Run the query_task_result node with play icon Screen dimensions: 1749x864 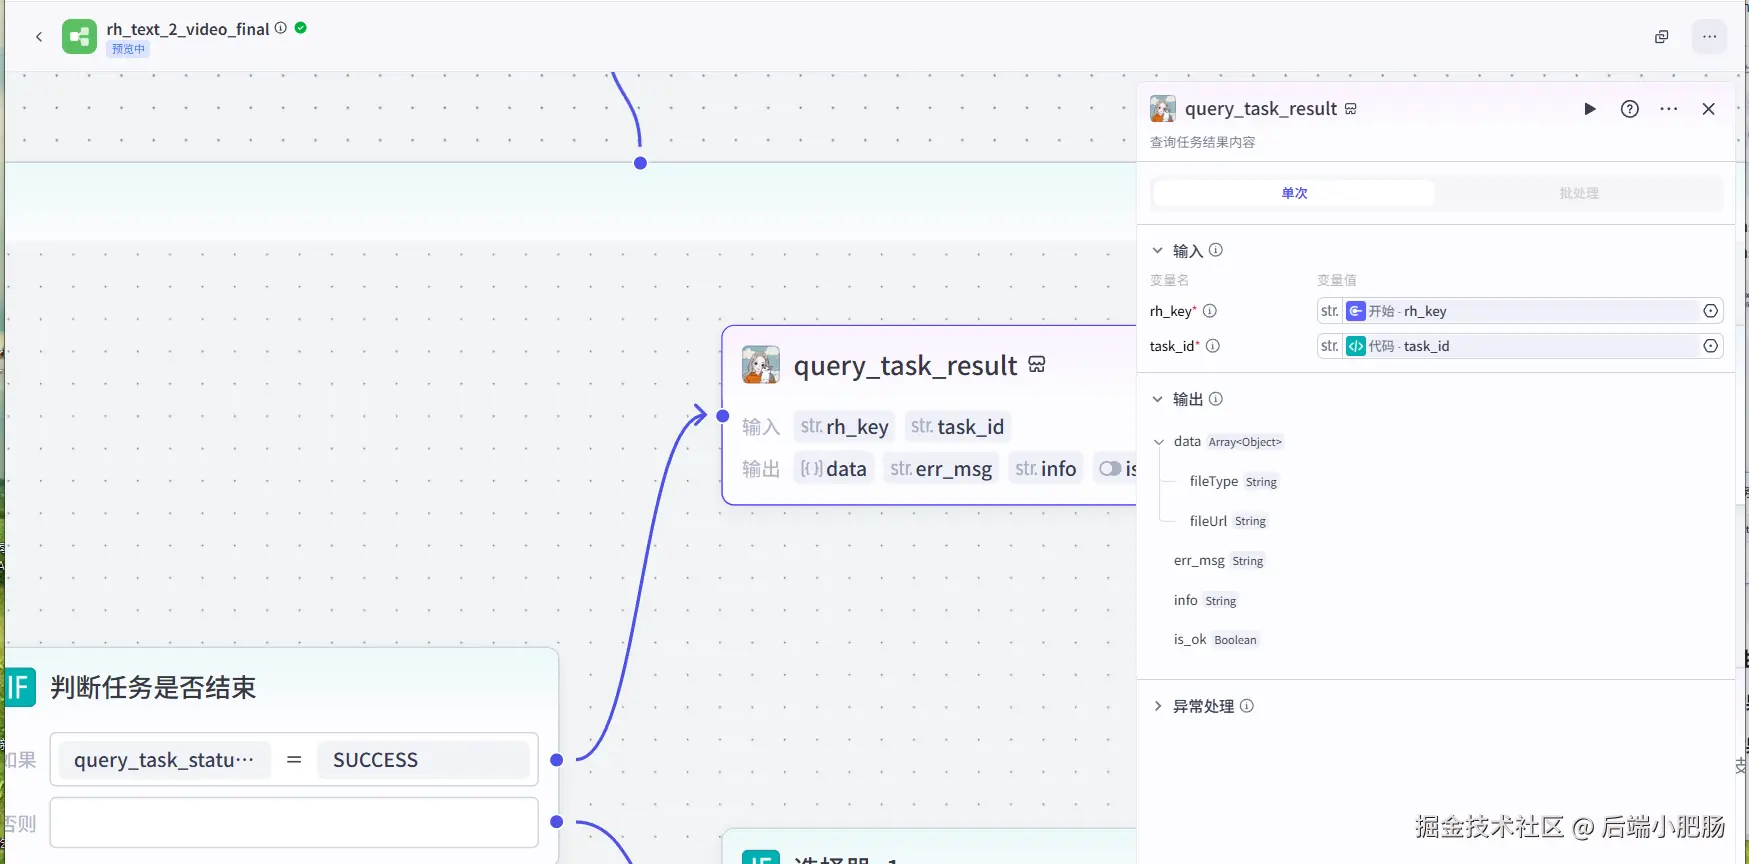coord(1590,109)
